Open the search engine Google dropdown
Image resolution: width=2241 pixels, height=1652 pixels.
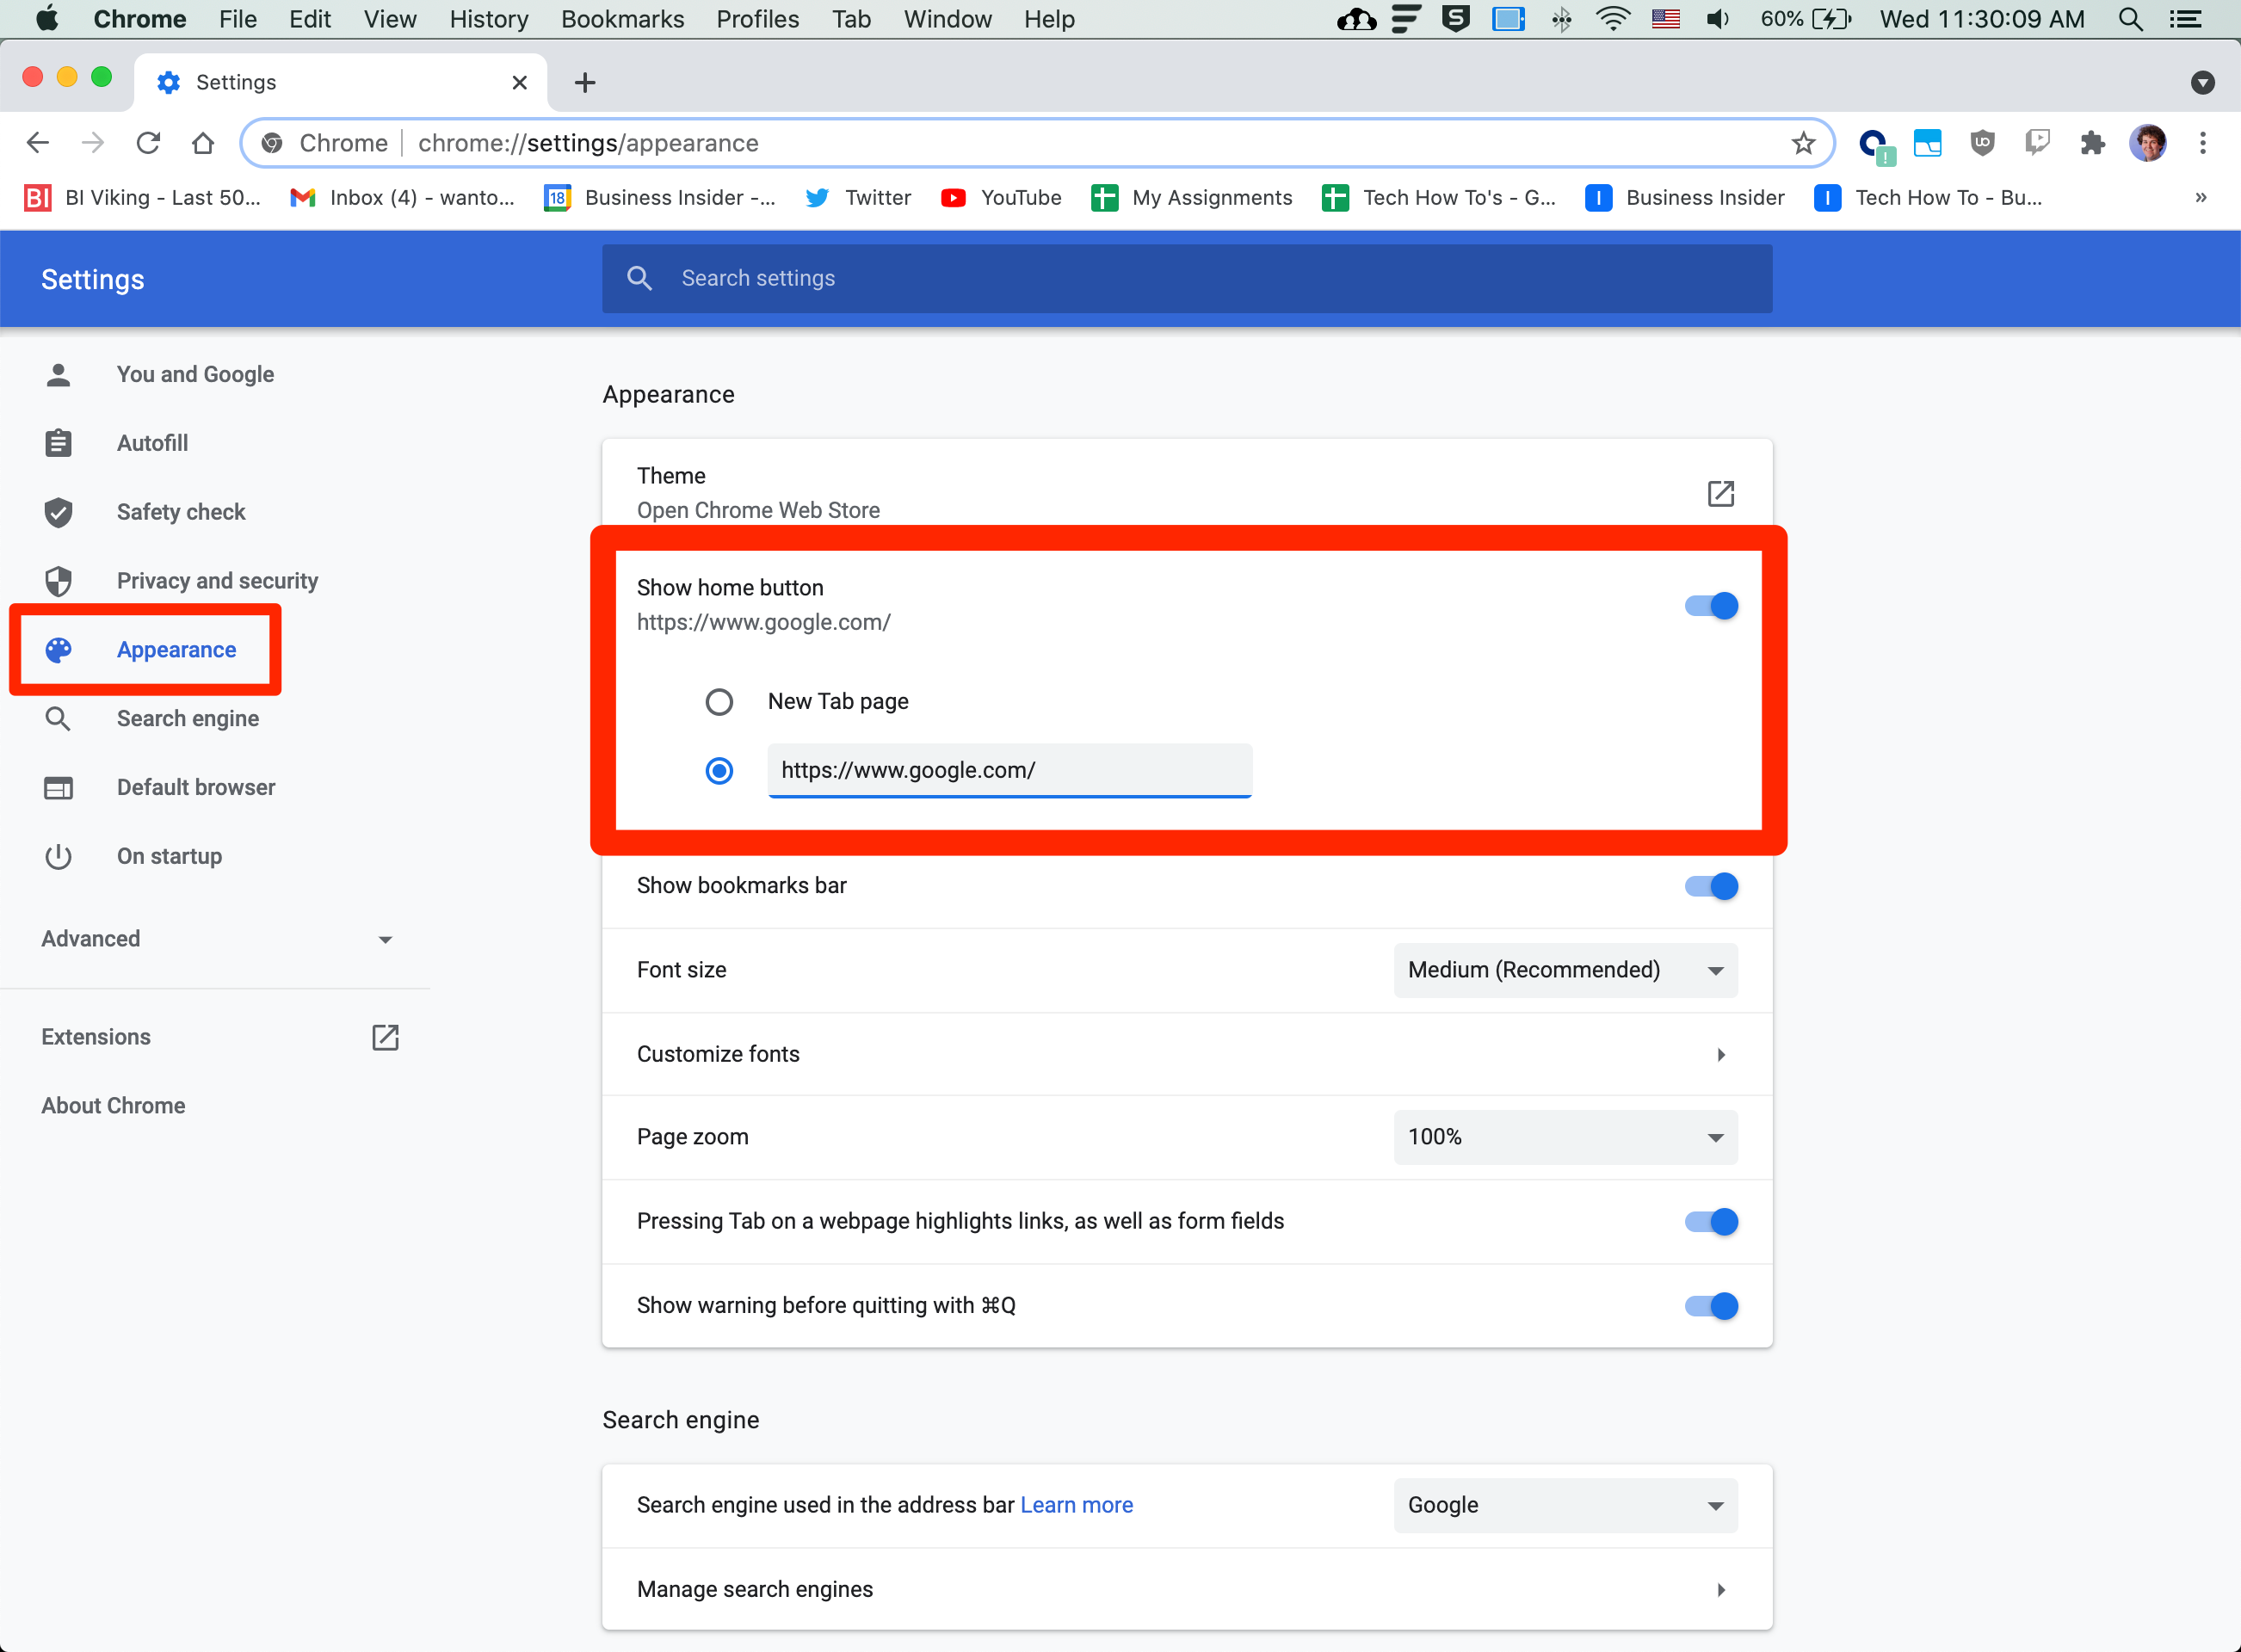point(1565,1506)
